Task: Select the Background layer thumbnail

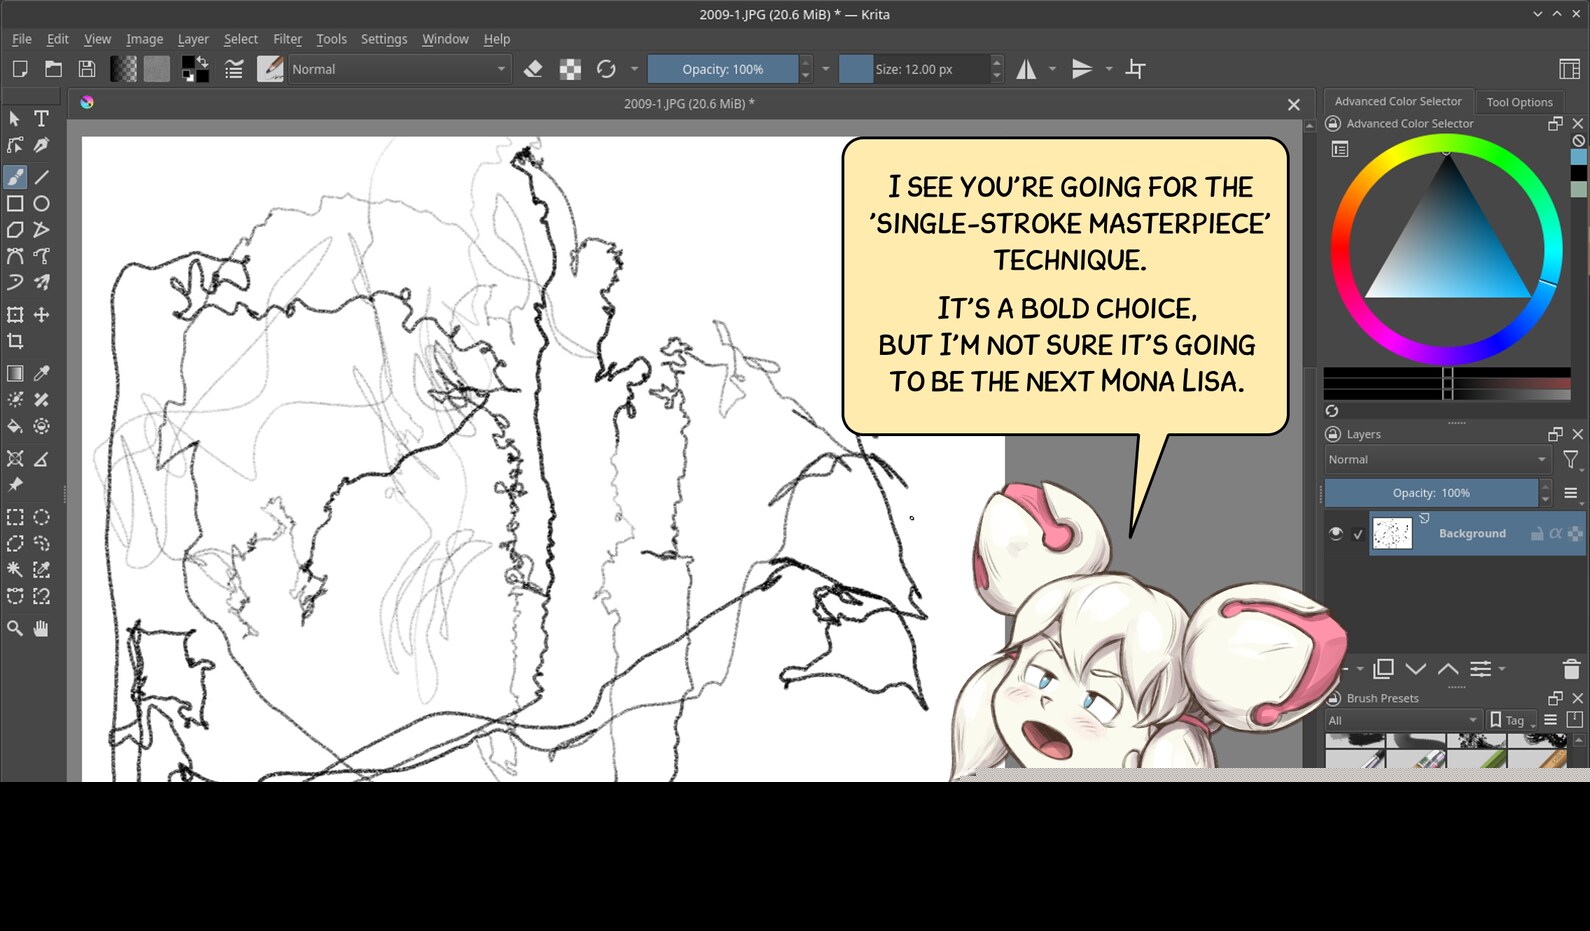Action: [x=1392, y=533]
